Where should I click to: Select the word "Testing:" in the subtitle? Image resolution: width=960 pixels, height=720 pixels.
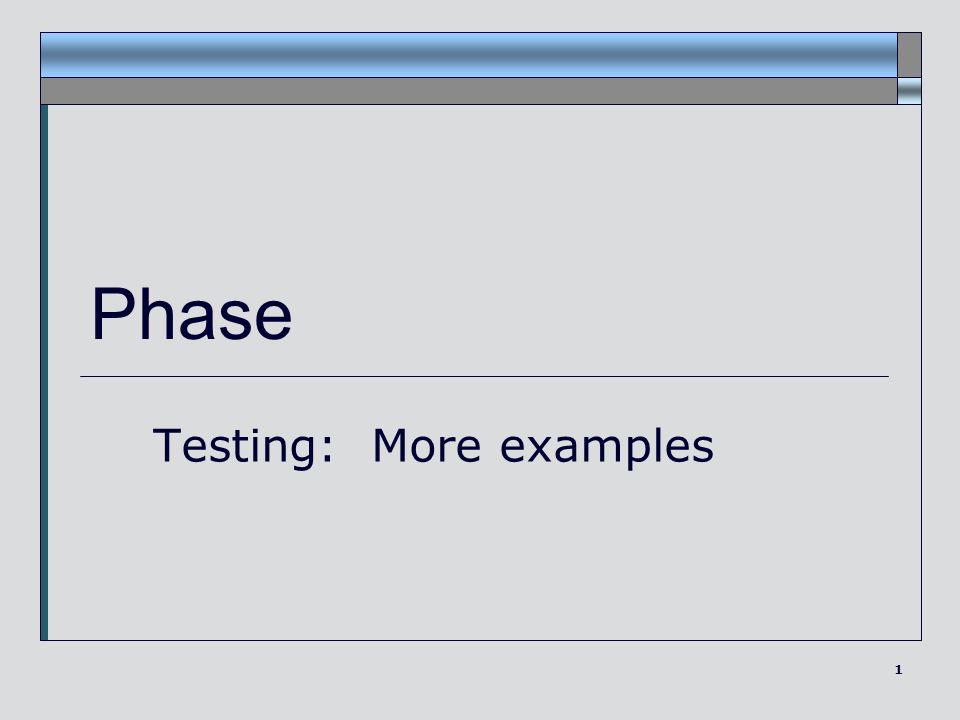[x=243, y=448]
